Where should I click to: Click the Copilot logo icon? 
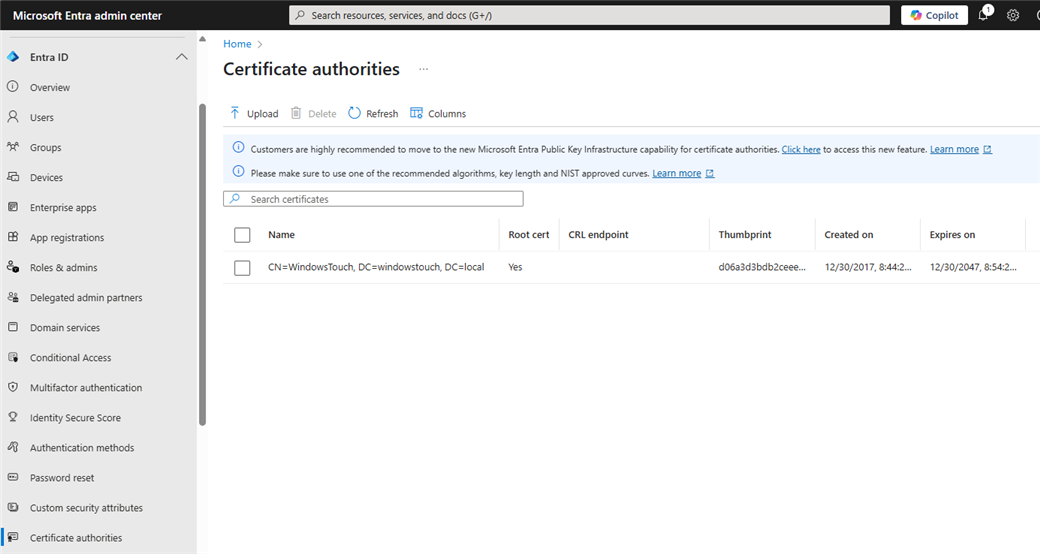(916, 15)
